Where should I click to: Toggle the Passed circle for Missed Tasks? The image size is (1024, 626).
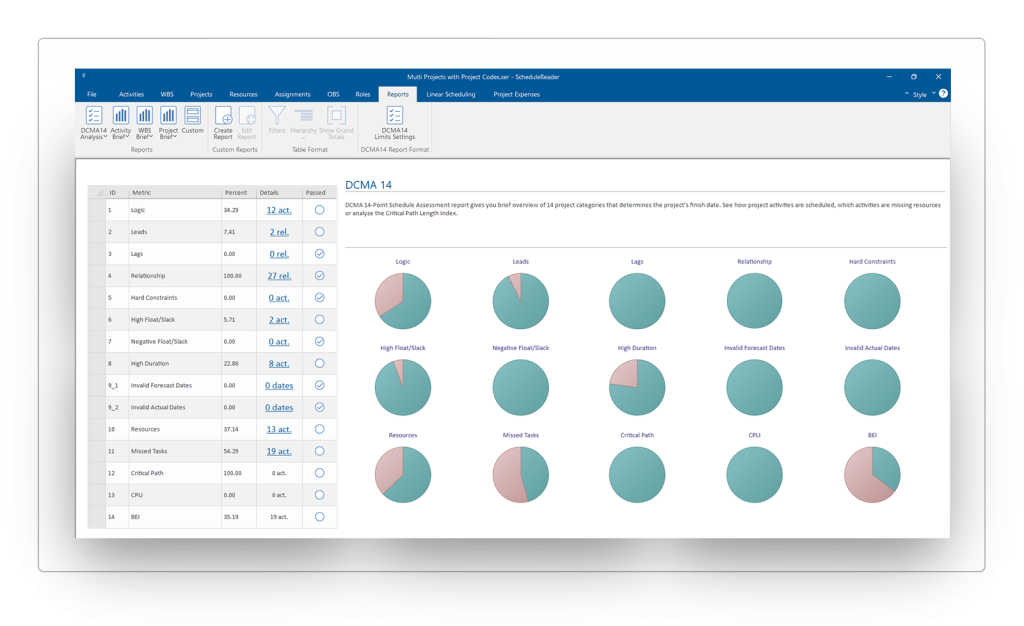coord(319,451)
